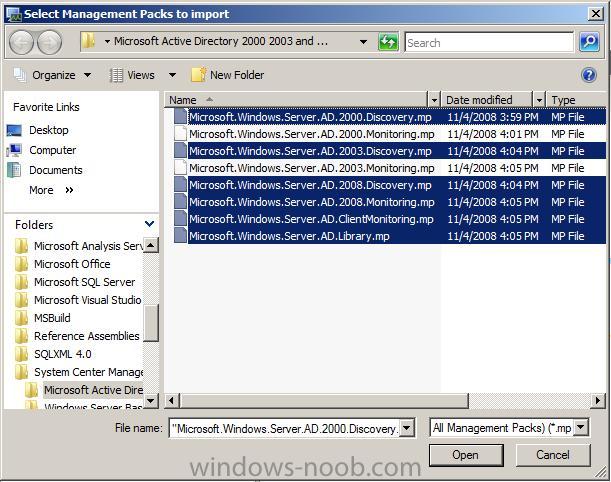Click the file list horizontal scrollbar thumb
611x482 pixels.
[x=324, y=400]
